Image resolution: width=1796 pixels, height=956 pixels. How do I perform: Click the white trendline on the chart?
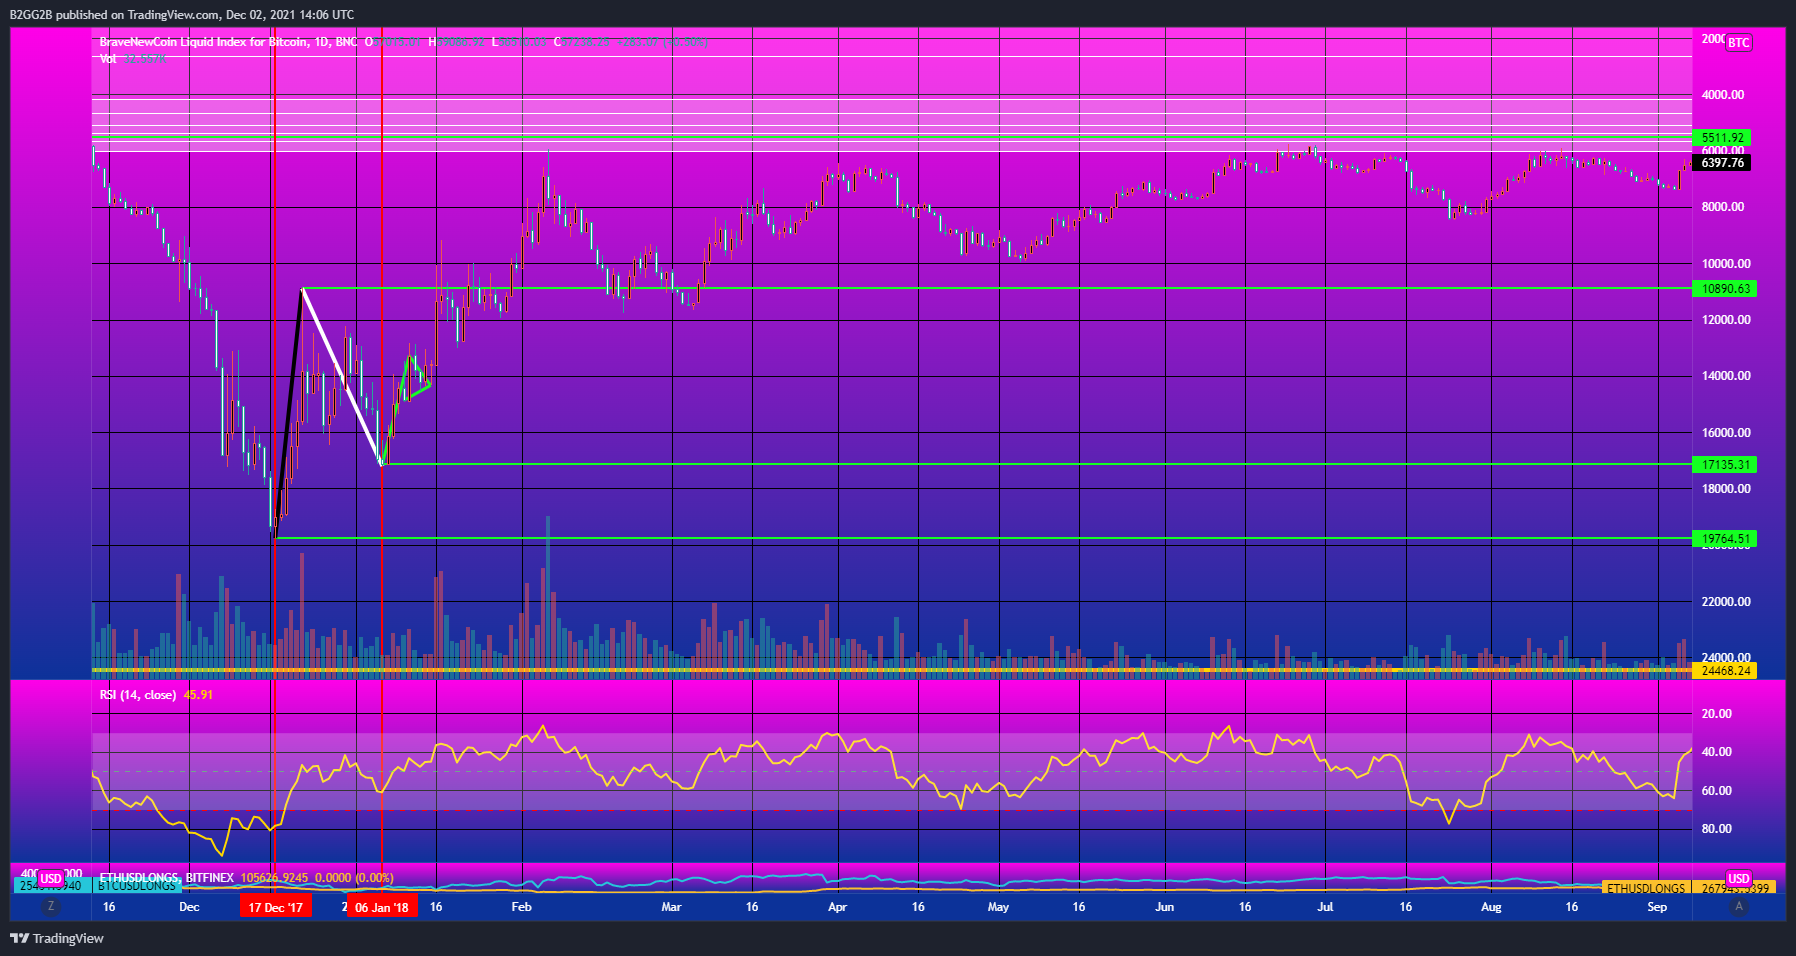tap(341, 376)
